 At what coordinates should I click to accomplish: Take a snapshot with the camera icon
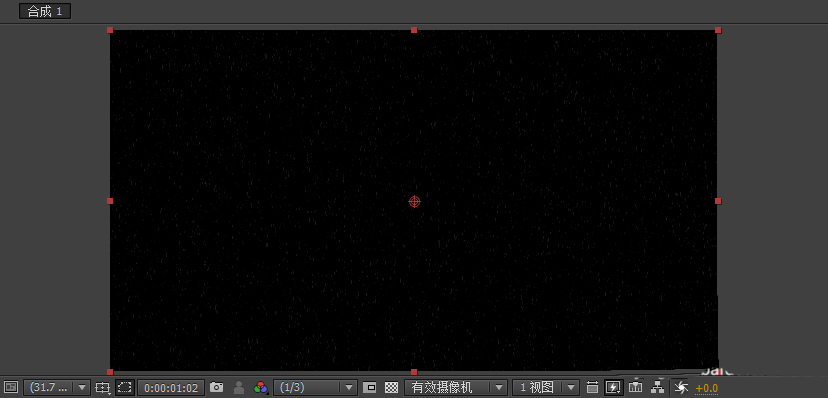[x=217, y=387]
